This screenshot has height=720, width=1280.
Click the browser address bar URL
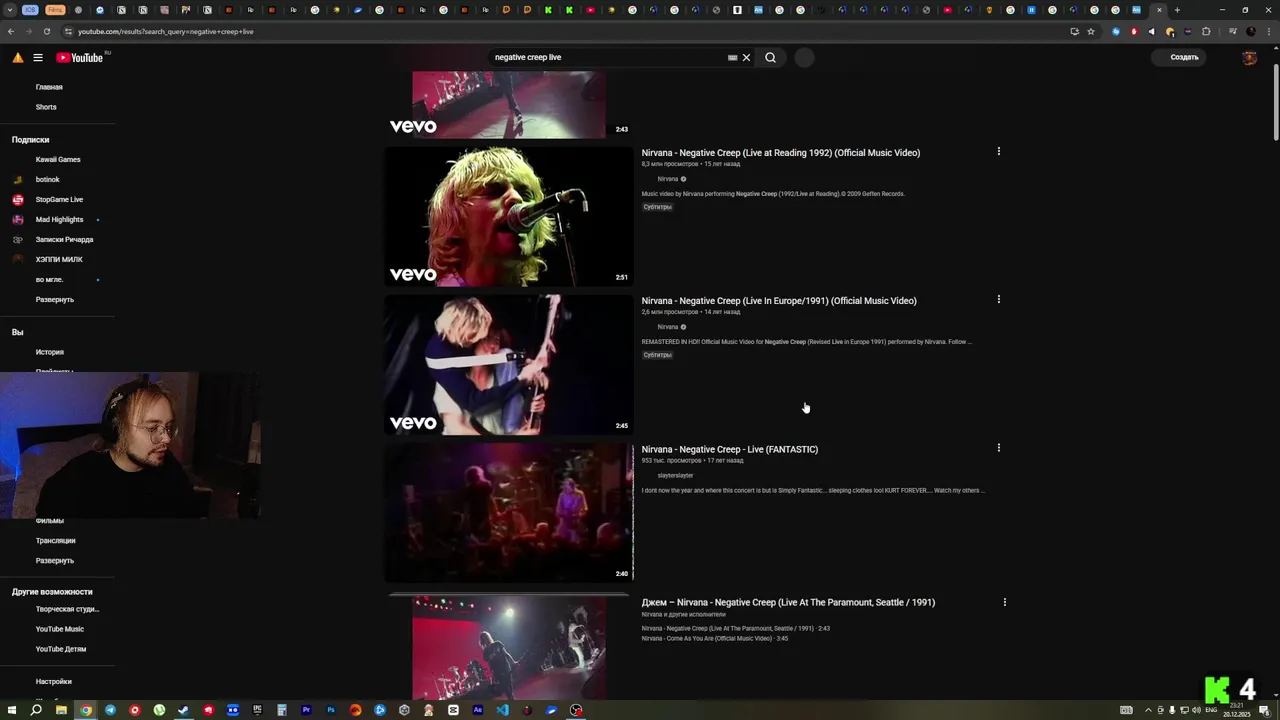pyautogui.click(x=166, y=31)
